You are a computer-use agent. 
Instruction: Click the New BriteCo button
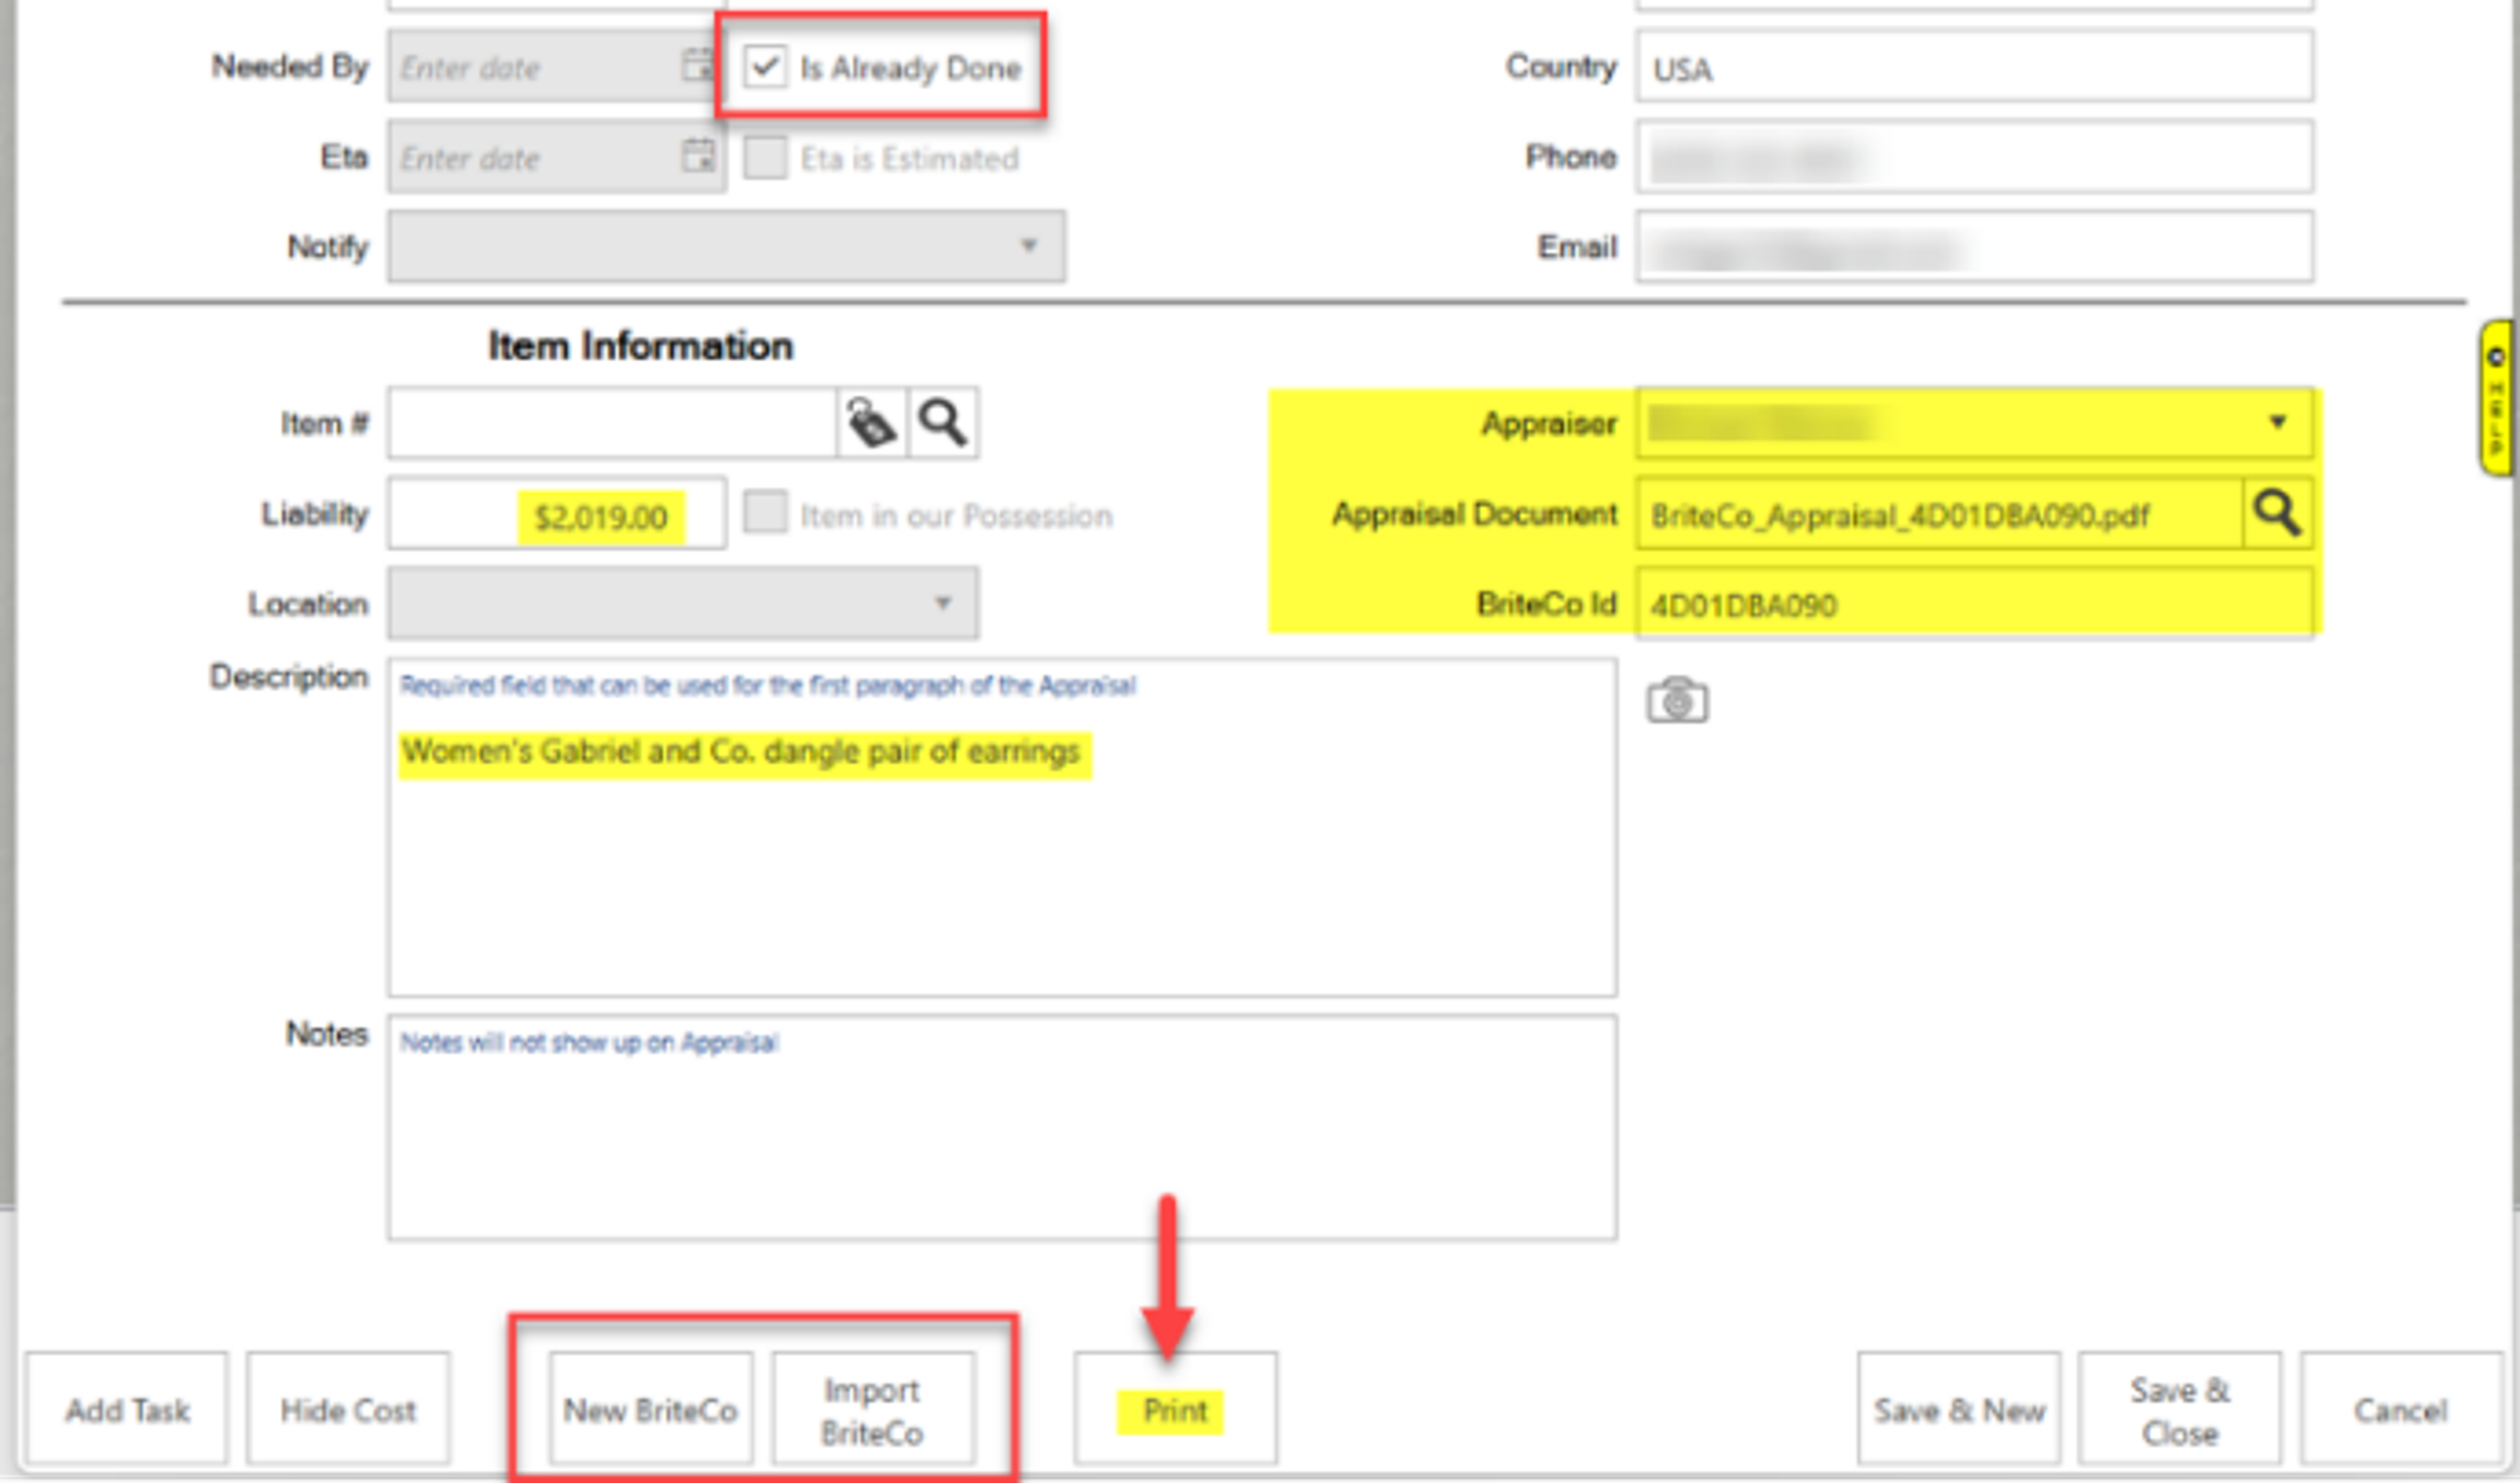tap(650, 1410)
